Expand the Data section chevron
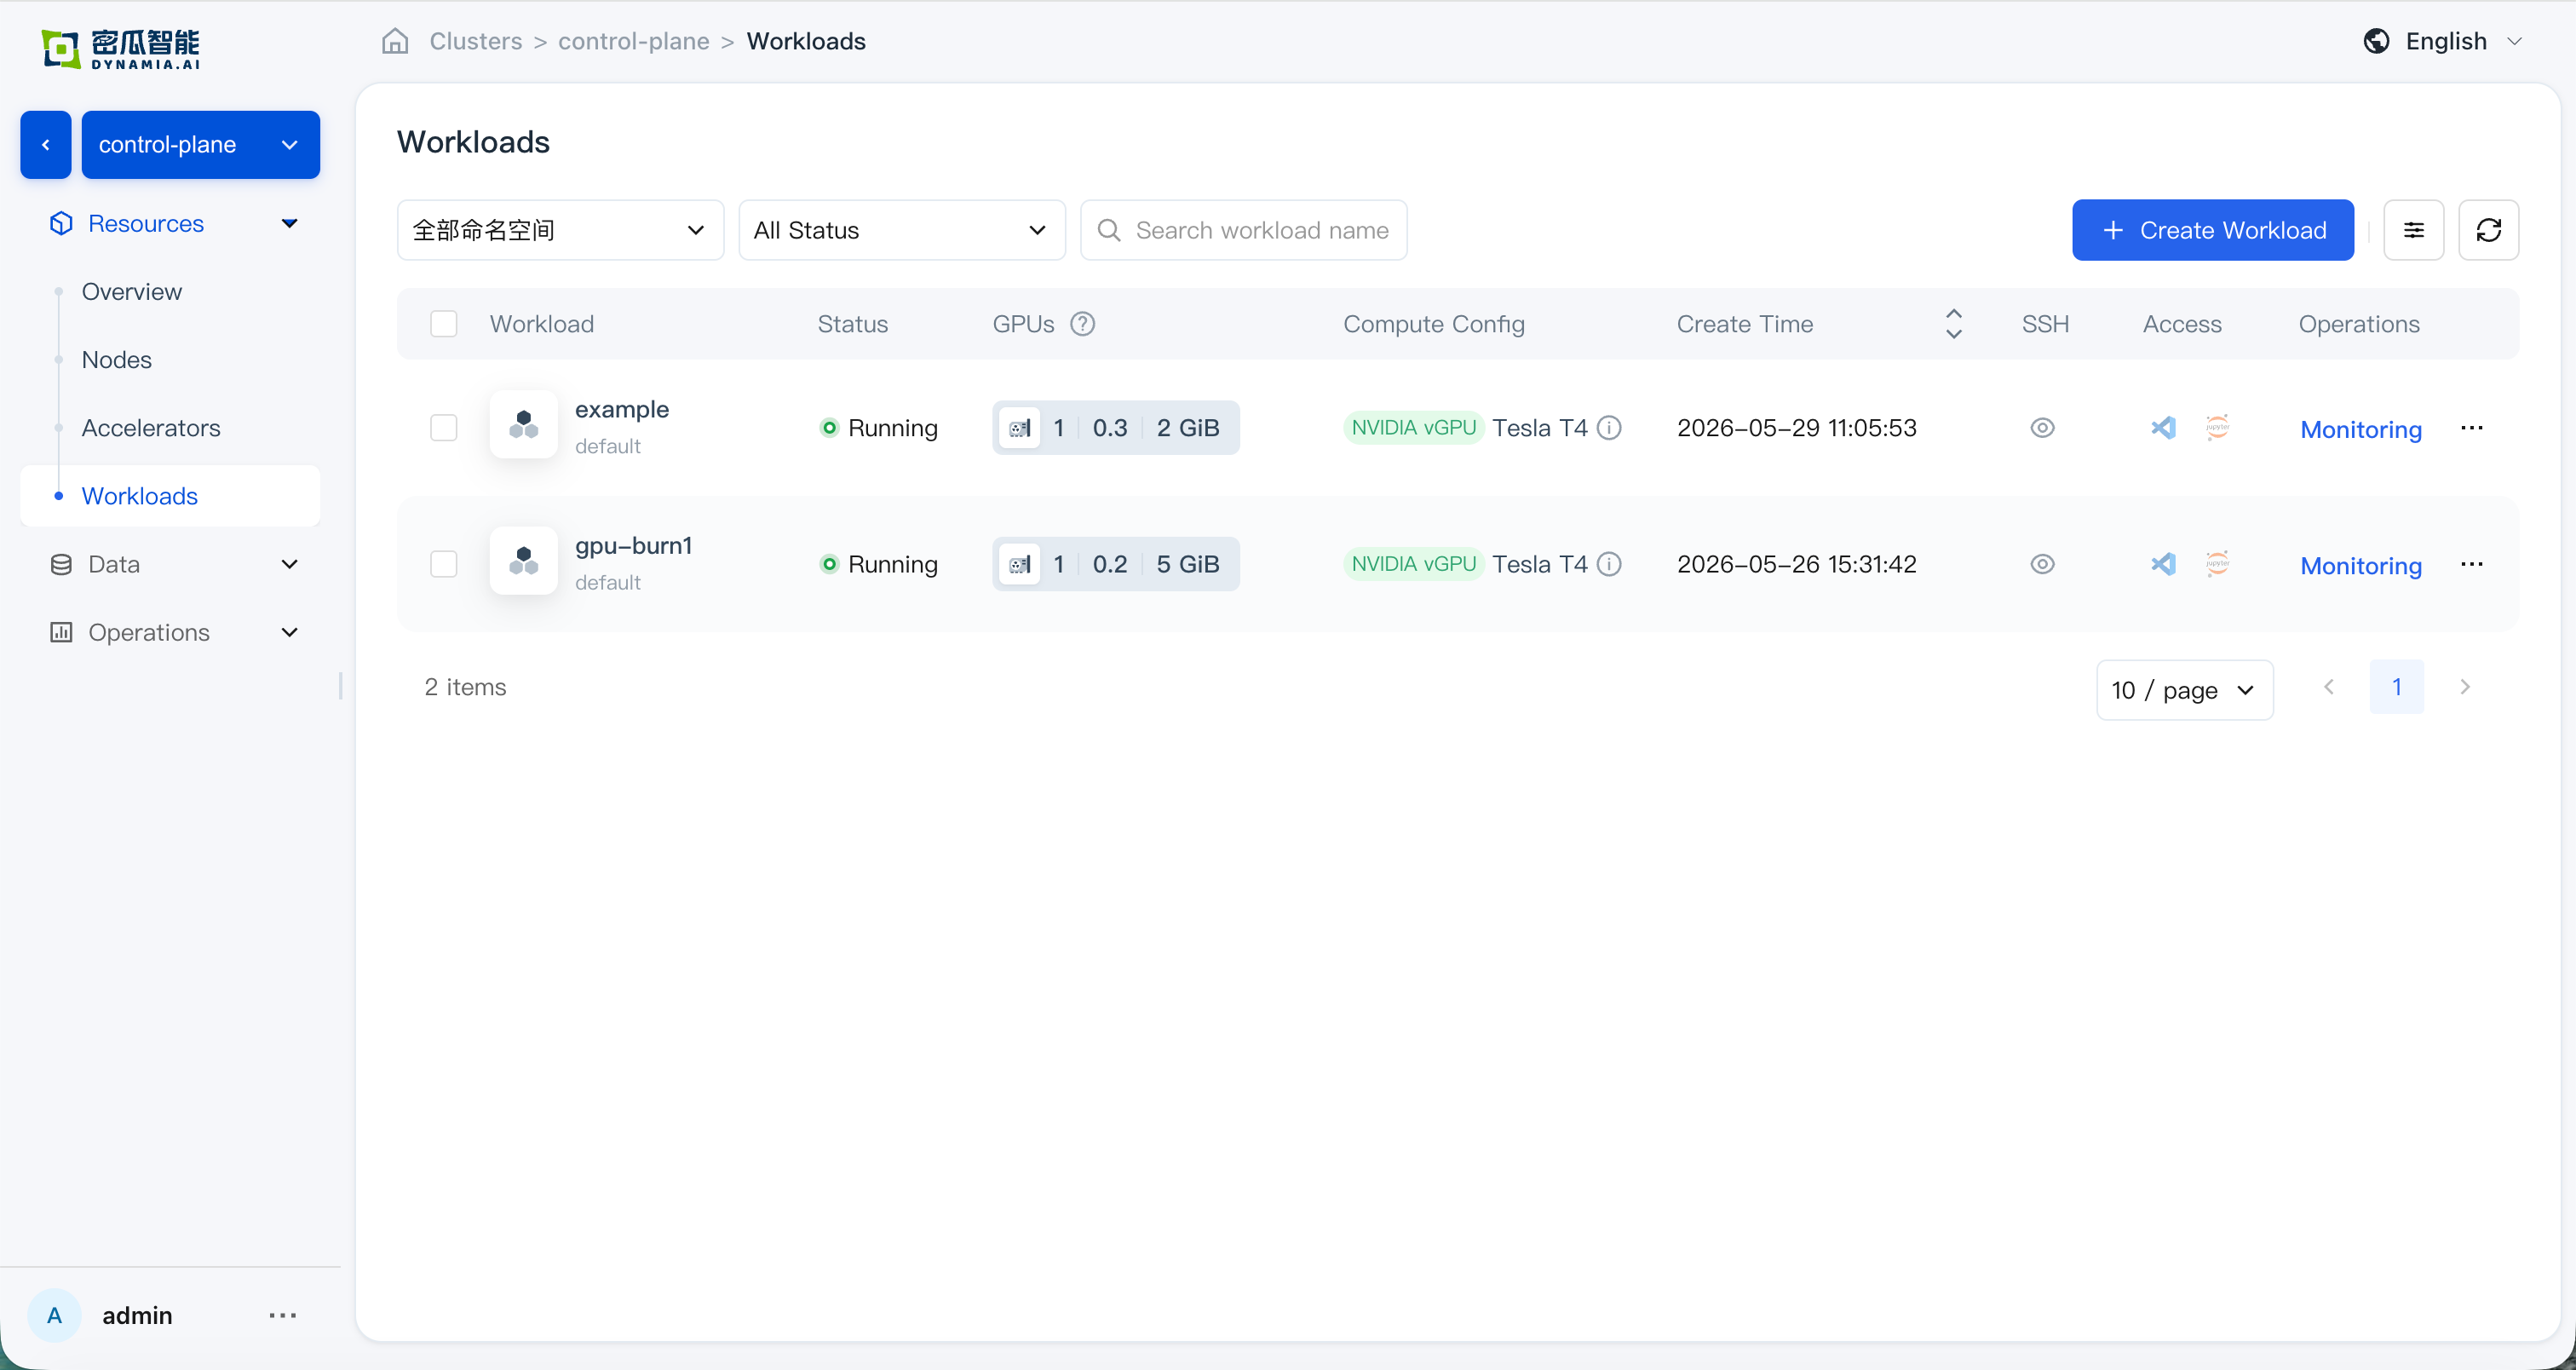This screenshot has width=2576, height=1370. tap(289, 564)
